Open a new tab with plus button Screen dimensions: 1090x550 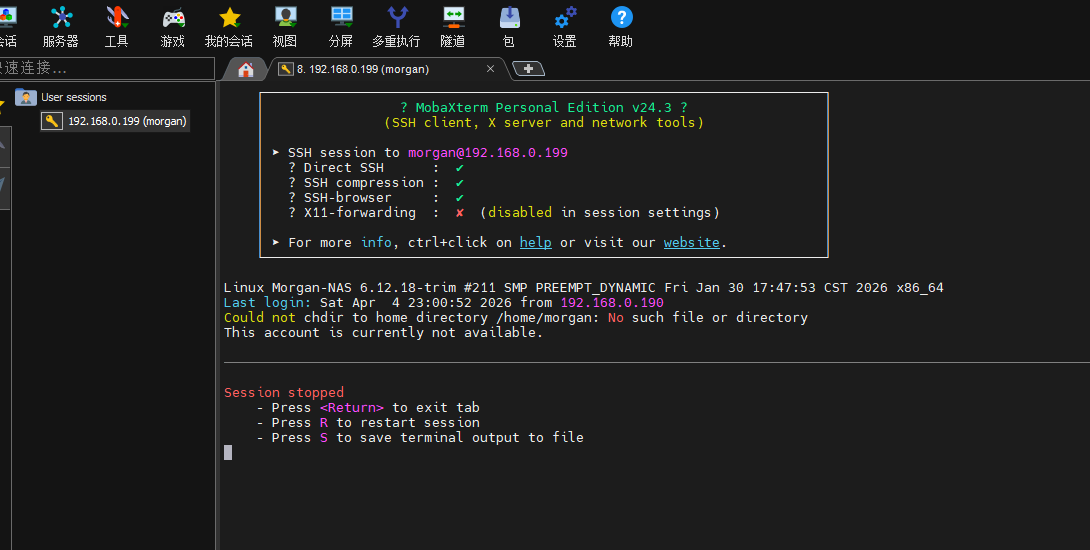(x=528, y=68)
